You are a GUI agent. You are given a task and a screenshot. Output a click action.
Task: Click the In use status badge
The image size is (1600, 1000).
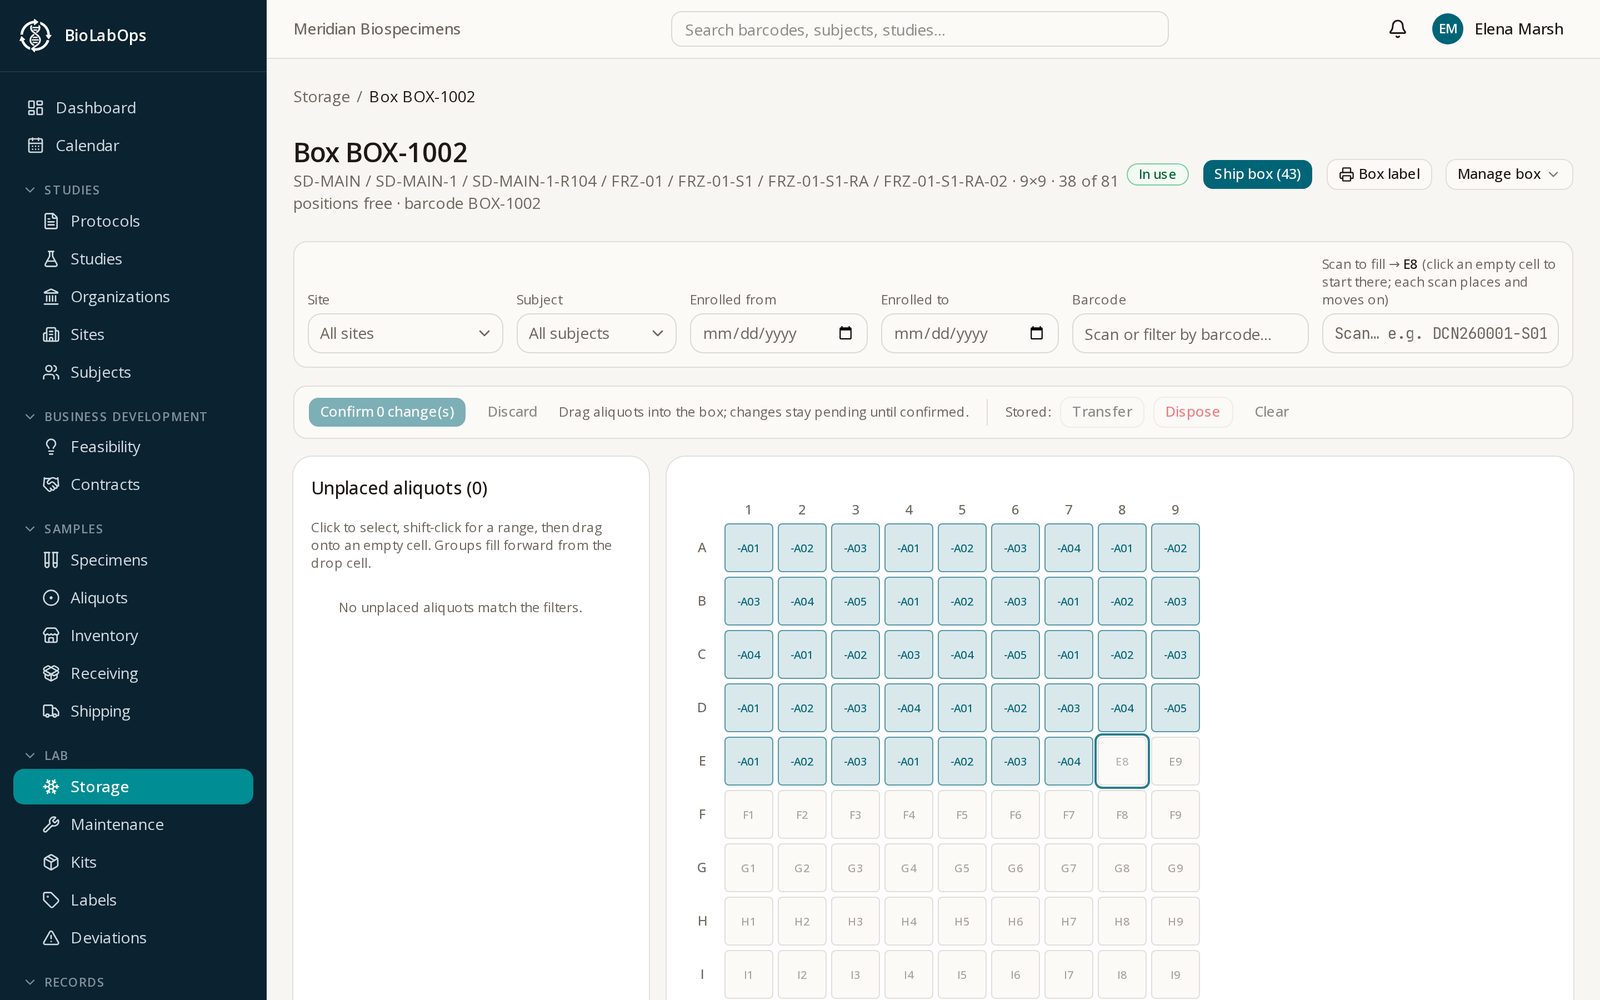coord(1157,174)
